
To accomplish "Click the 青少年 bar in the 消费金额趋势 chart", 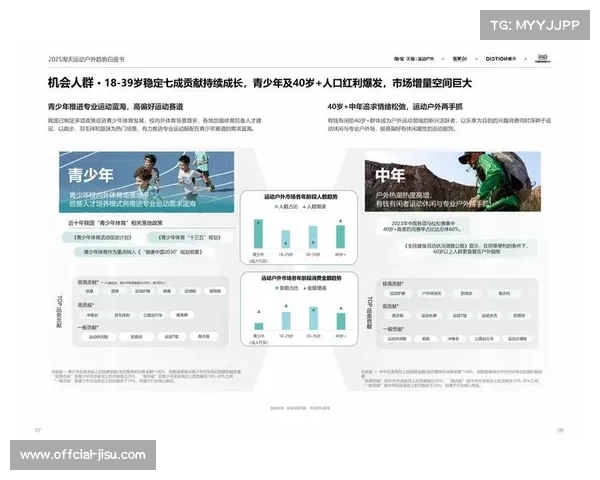I will point(259,326).
